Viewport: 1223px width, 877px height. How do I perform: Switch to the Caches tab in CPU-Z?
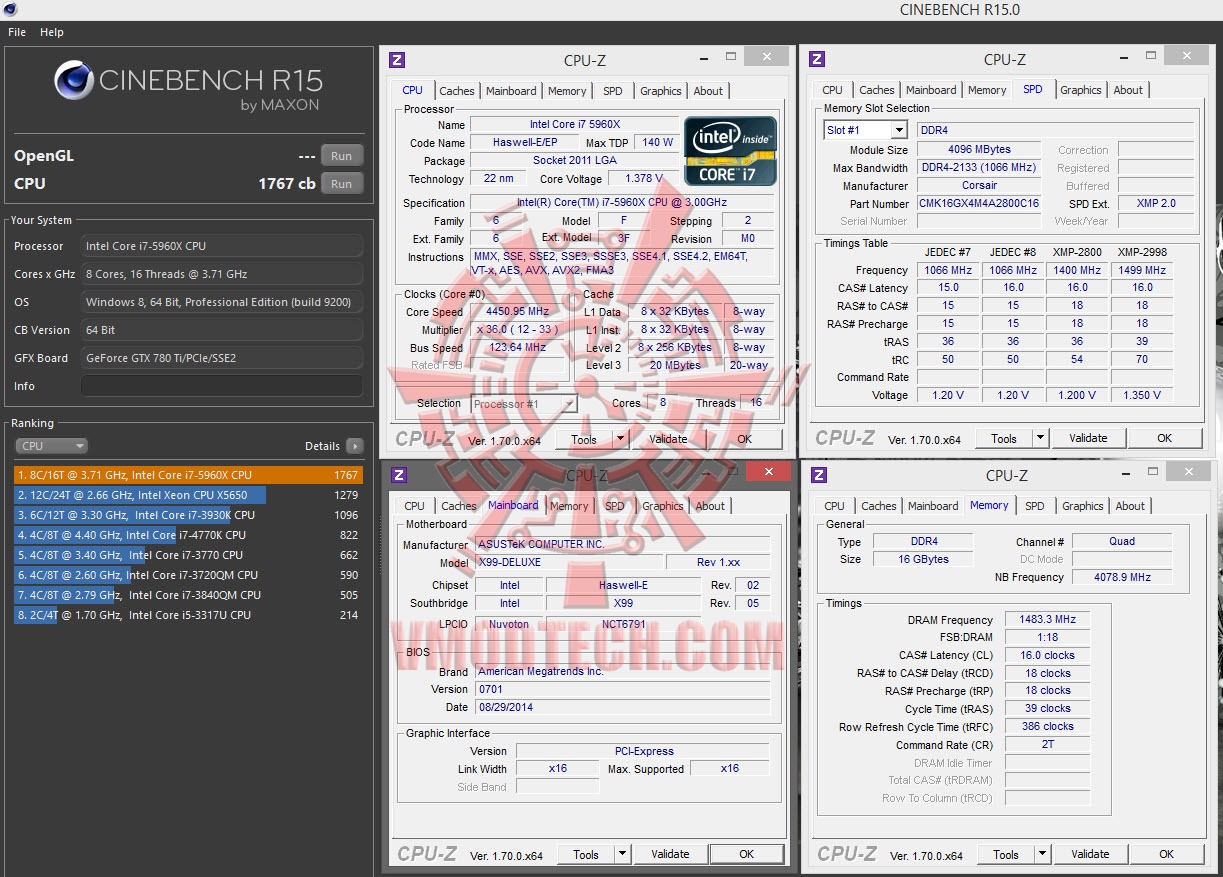click(457, 91)
